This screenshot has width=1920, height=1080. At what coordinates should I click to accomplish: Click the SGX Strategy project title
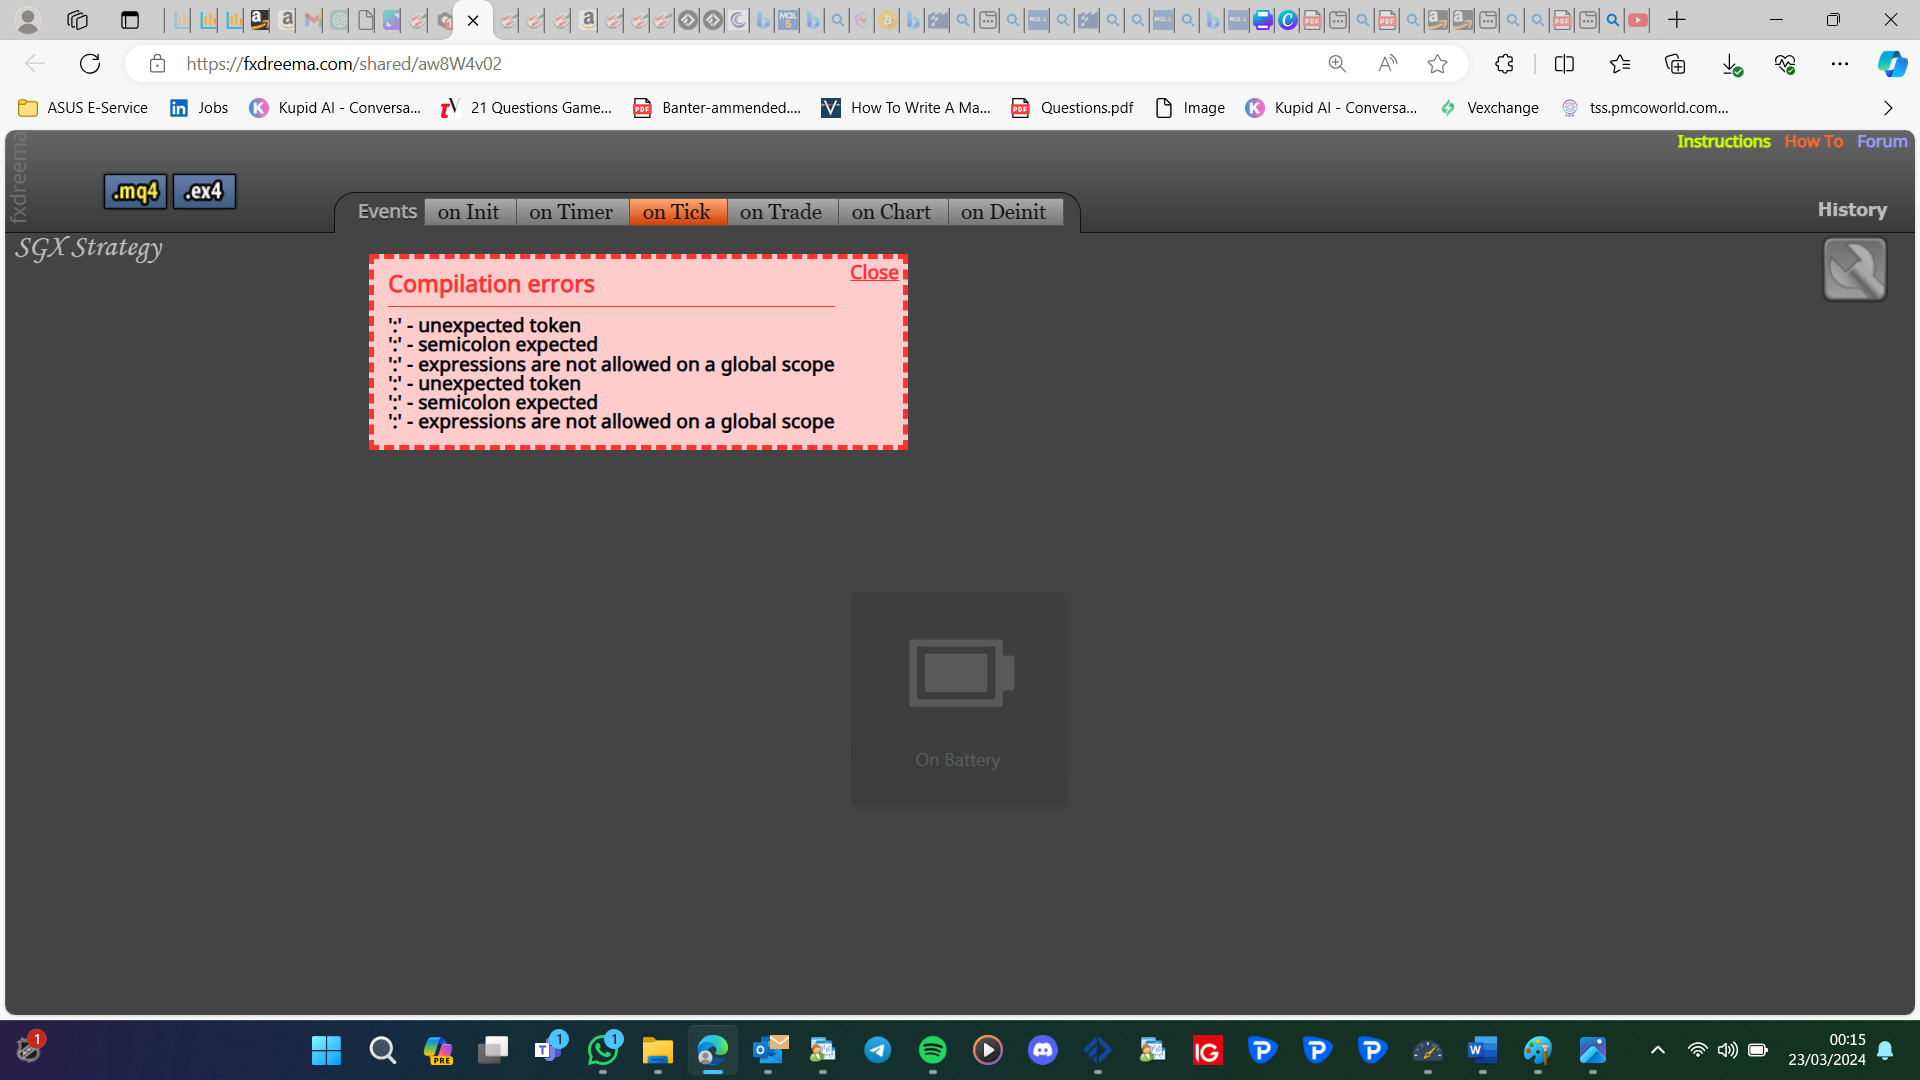pos(88,248)
